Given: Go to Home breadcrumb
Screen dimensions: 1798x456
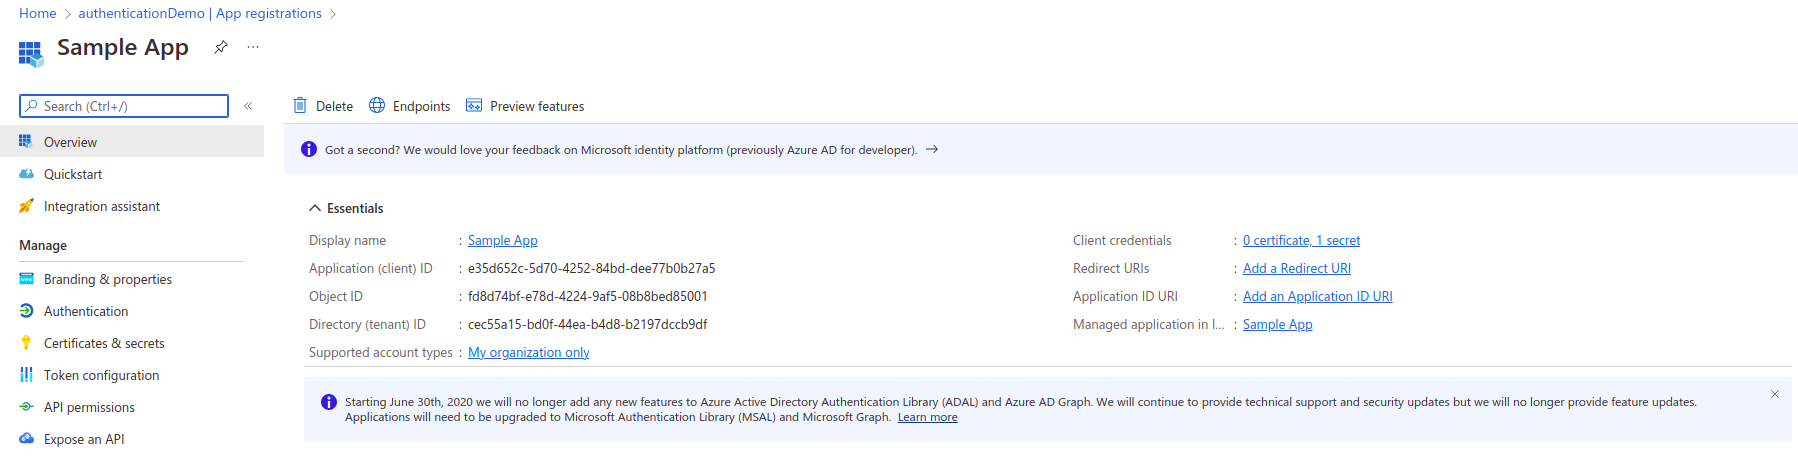Looking at the screenshot, I should pos(38,13).
